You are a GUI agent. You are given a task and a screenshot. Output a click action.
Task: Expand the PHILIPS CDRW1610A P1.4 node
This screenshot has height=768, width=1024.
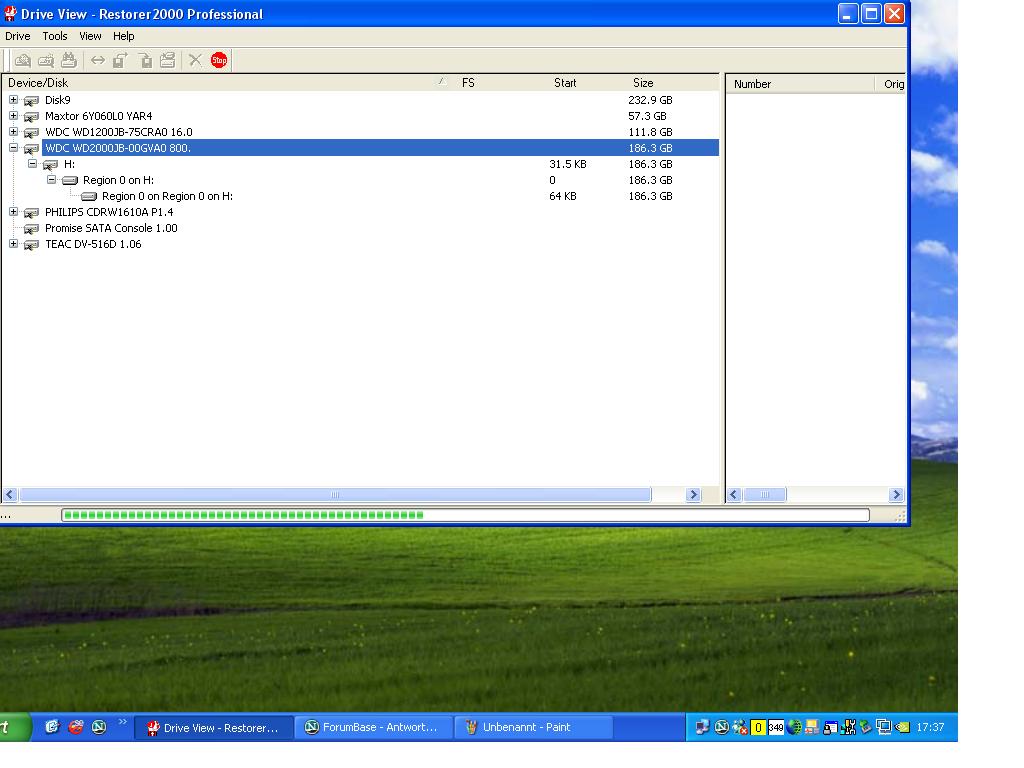coord(14,212)
